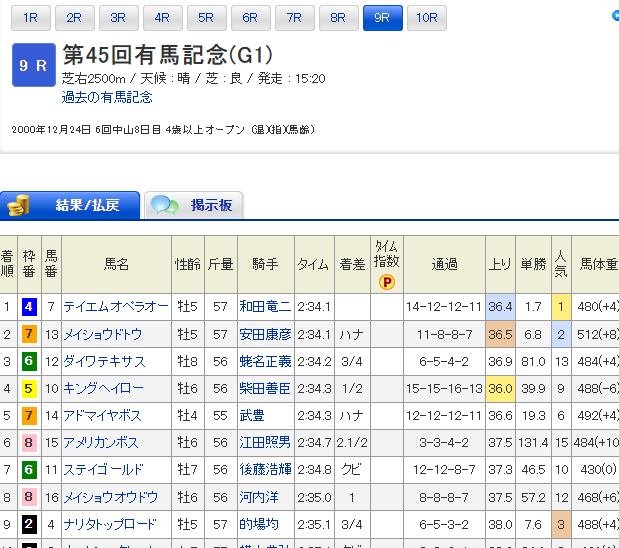
Task: Click the speech bubble icon on 掲示板 tab
Action: [165, 206]
